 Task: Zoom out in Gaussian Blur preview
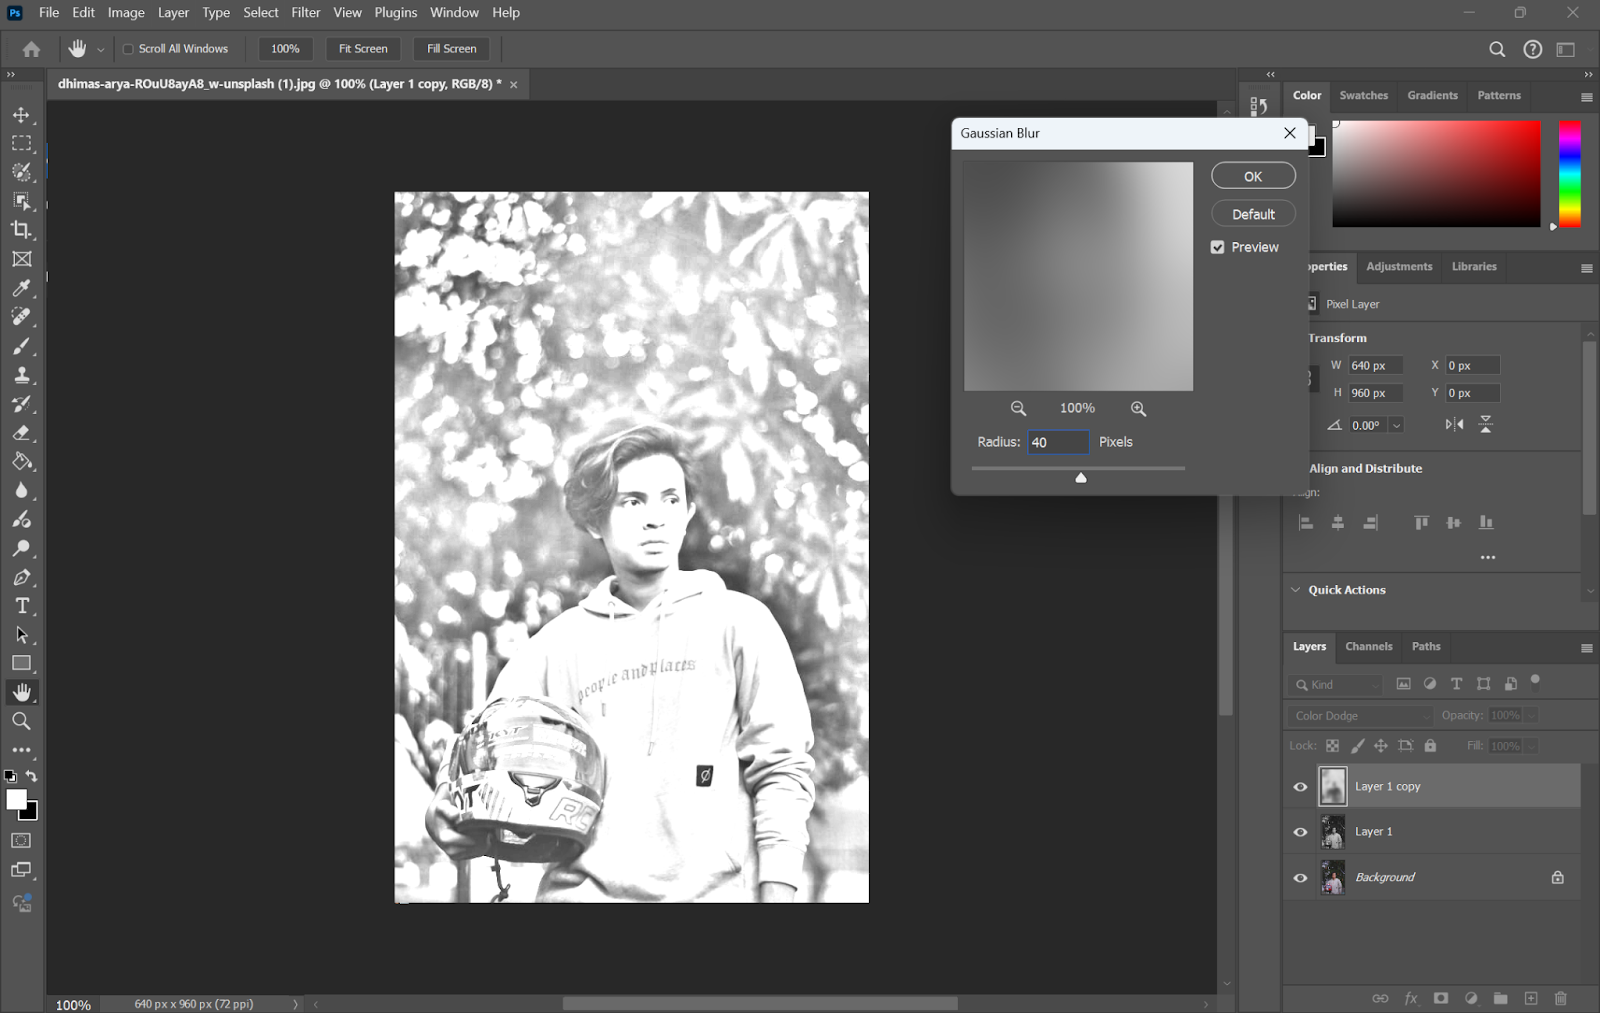tap(1018, 408)
